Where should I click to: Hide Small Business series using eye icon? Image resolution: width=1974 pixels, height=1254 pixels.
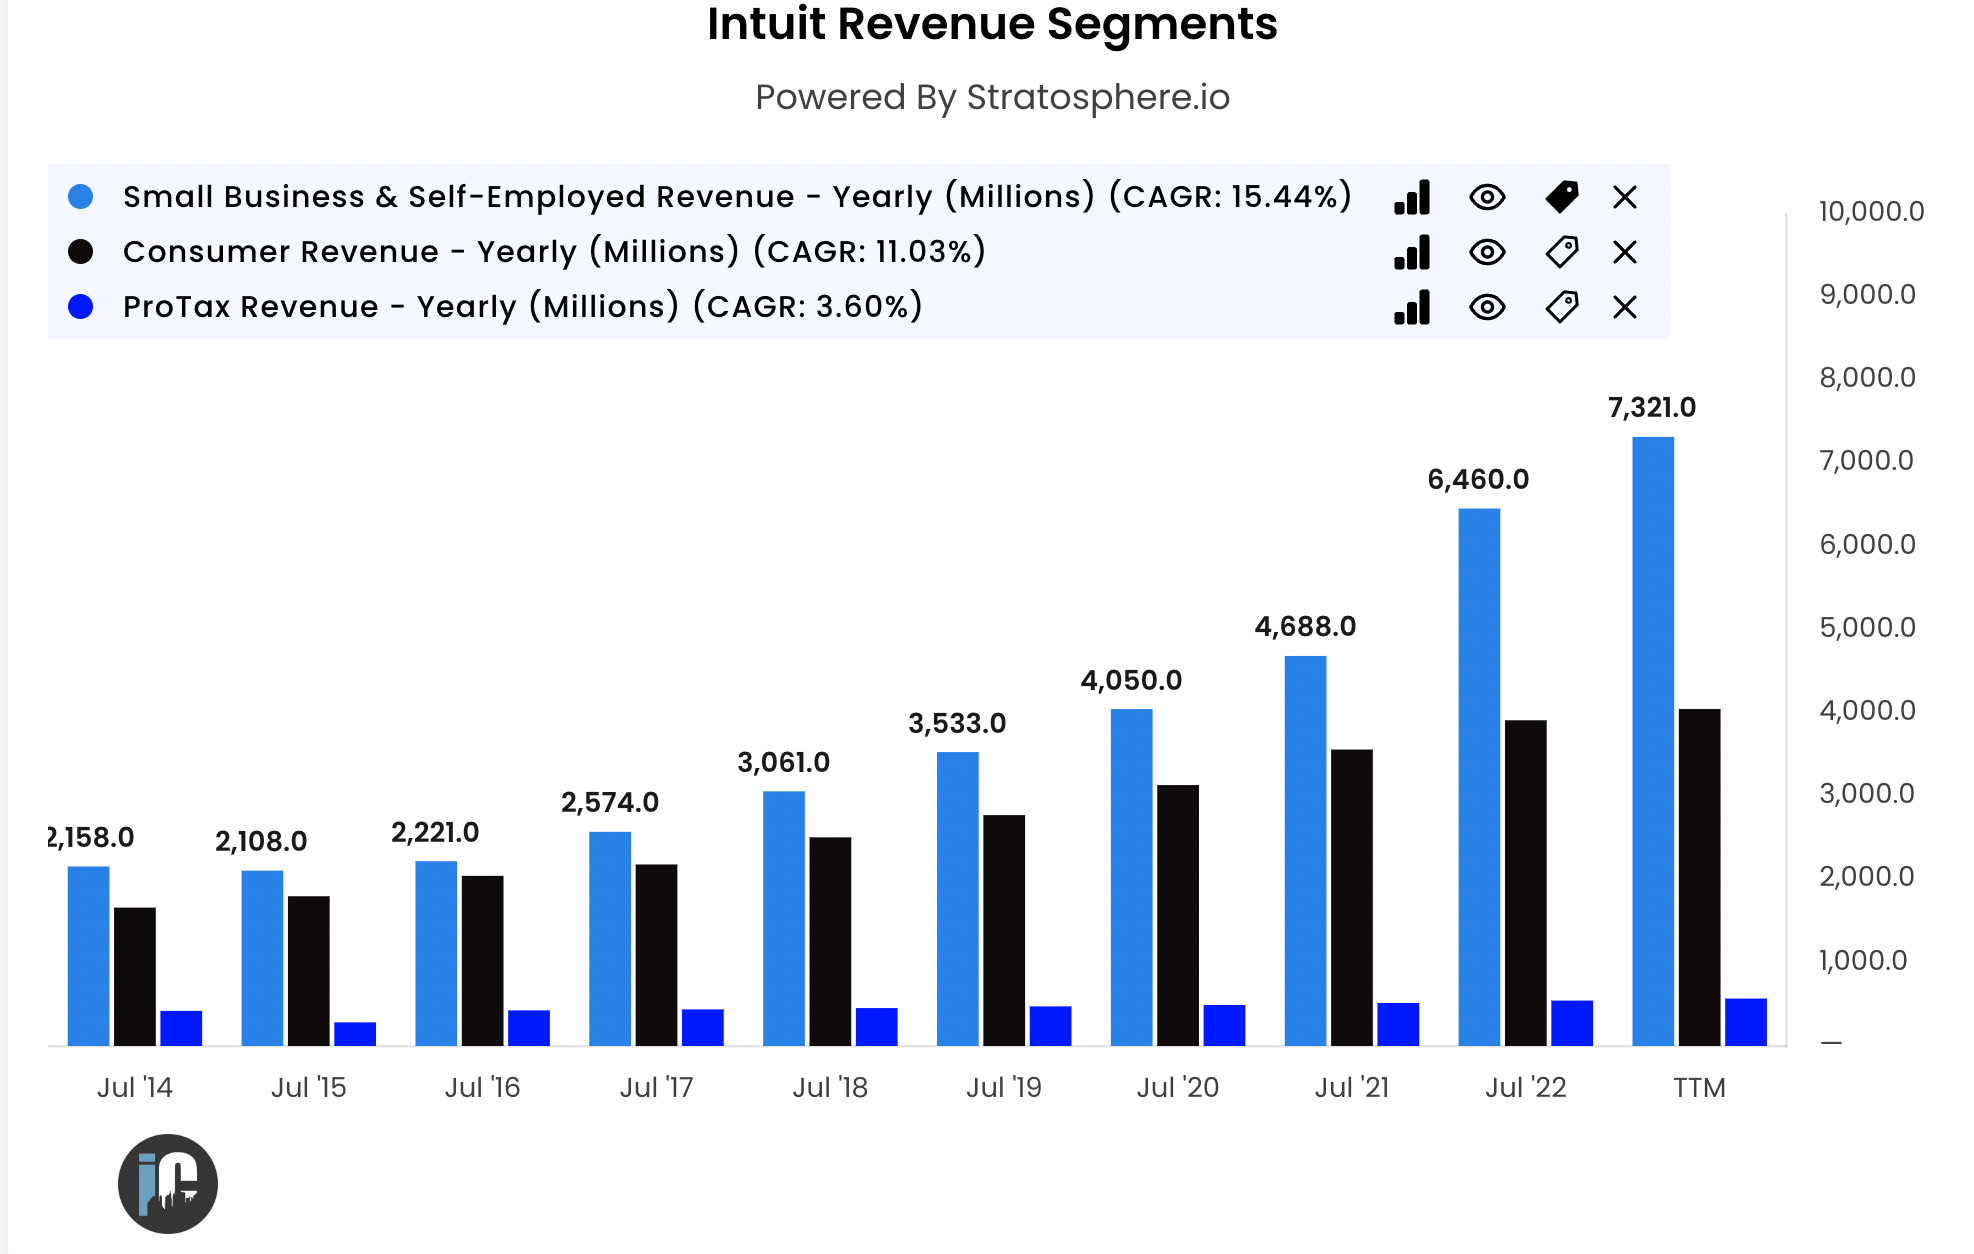point(1487,197)
